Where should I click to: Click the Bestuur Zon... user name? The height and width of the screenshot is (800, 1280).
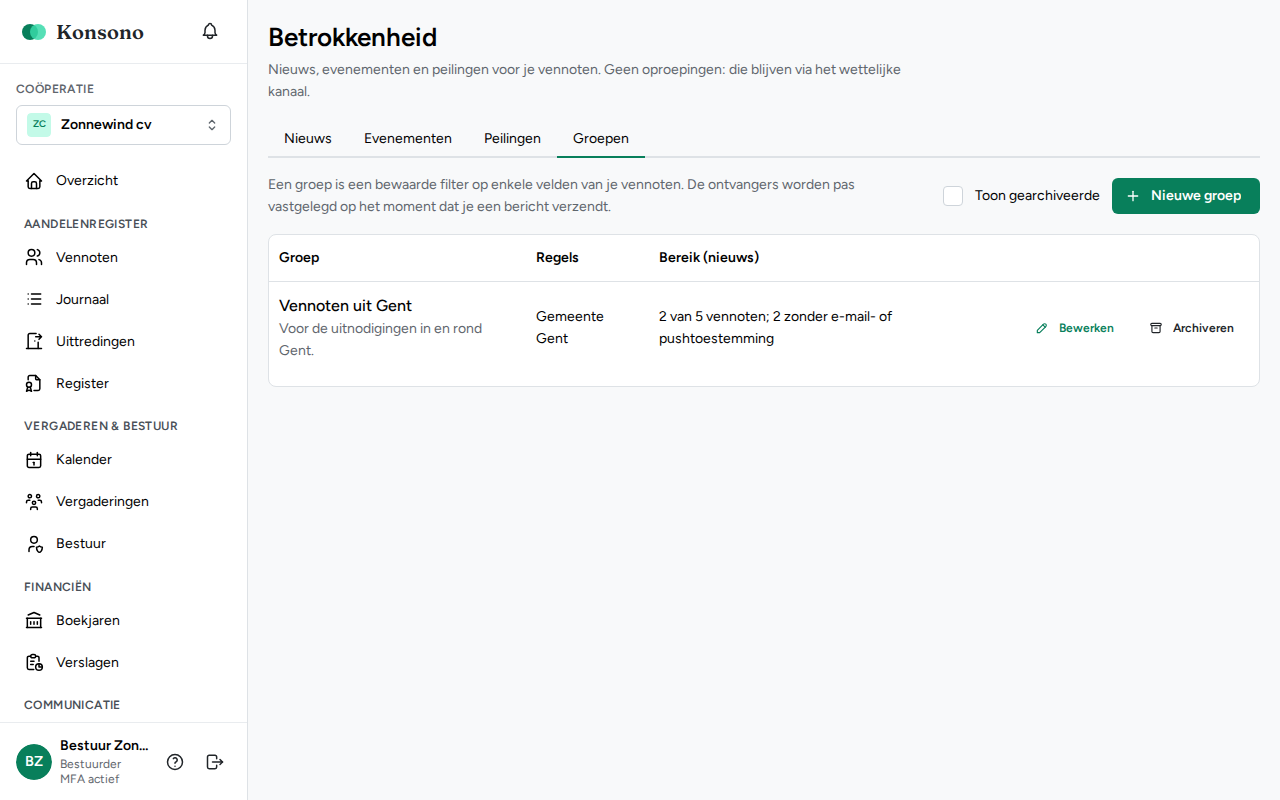point(104,746)
